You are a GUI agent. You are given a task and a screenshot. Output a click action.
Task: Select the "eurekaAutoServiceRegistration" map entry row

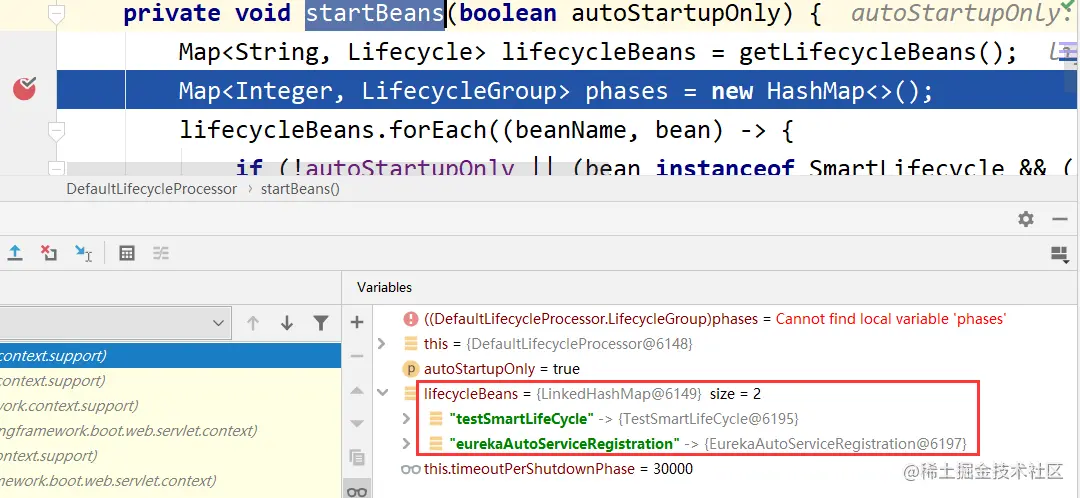pos(725,444)
